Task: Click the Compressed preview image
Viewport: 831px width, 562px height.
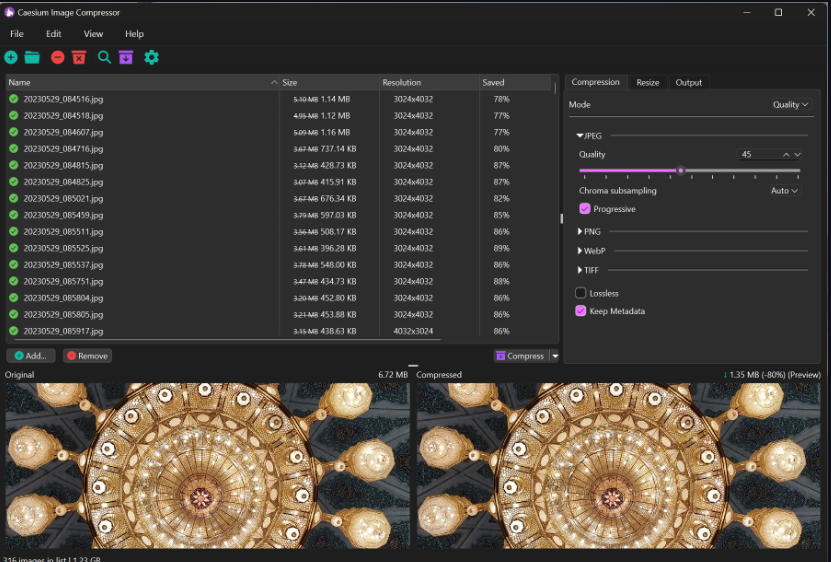Action: [x=618, y=466]
